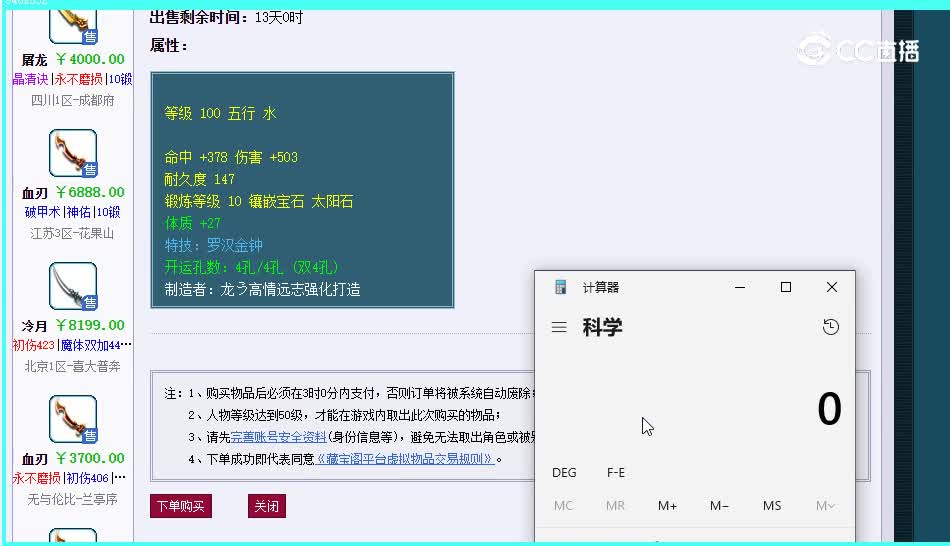The height and width of the screenshot is (546, 950).
Task: Open the 冷月 weapon icon priced ¥8199.00
Action: pos(73,286)
